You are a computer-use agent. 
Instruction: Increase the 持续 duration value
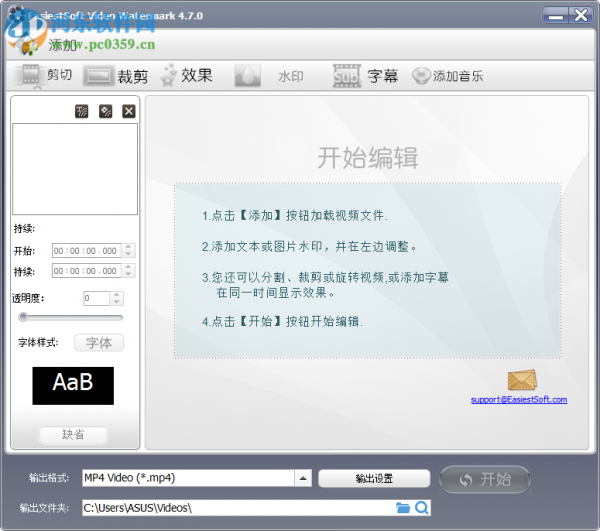click(128, 267)
